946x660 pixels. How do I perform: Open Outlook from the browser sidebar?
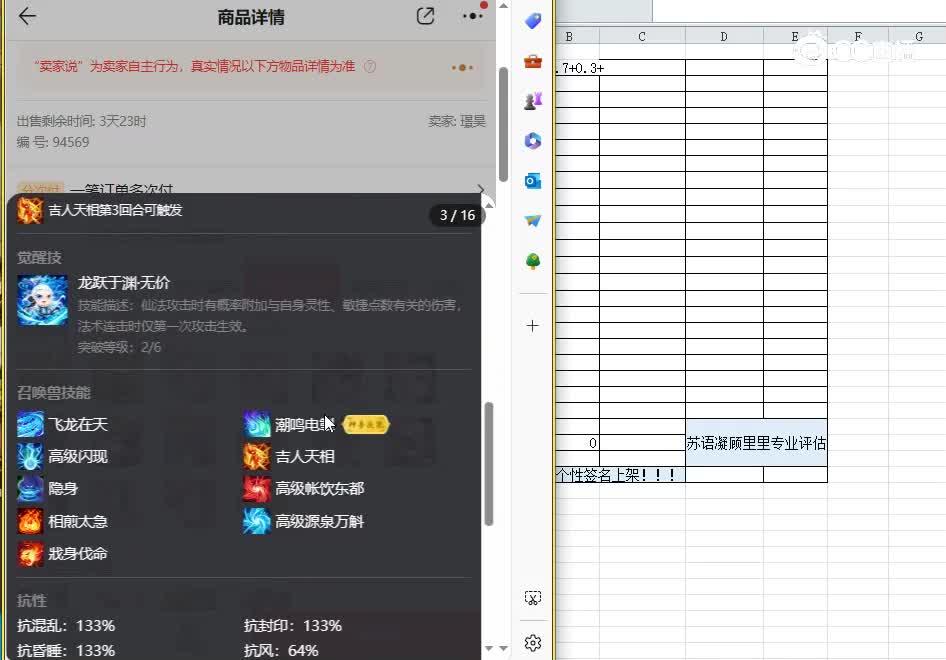click(532, 181)
